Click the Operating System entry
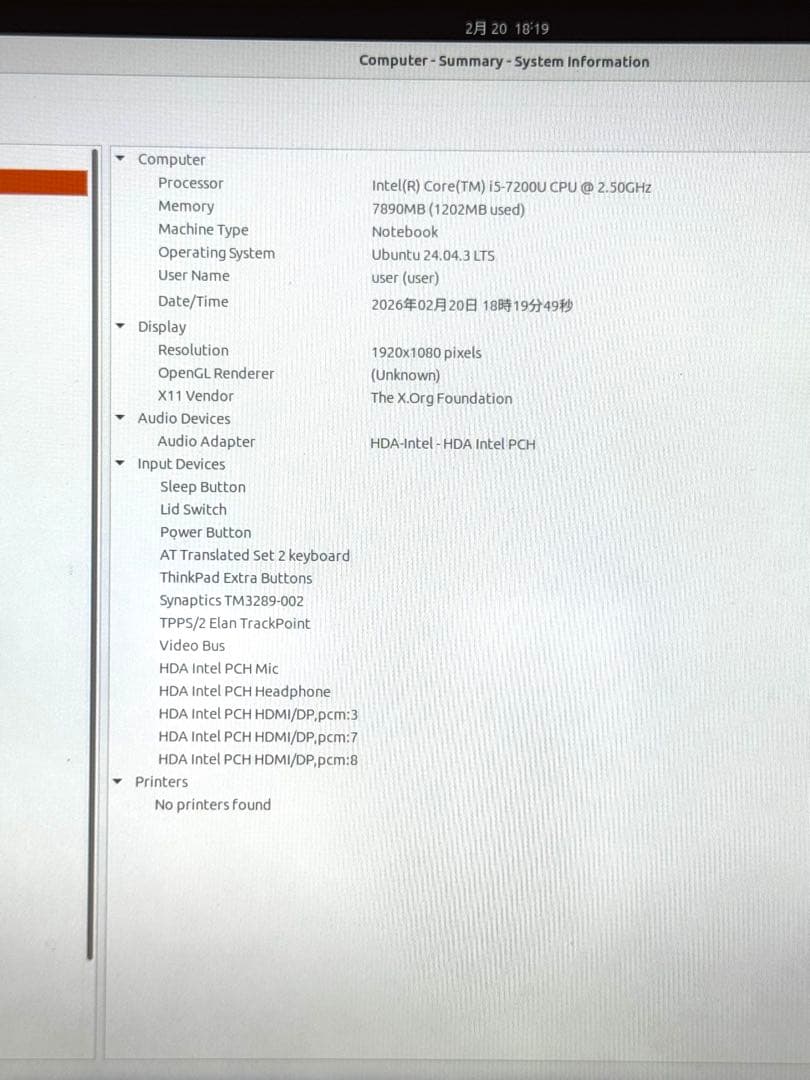The image size is (810, 1080). [x=216, y=253]
